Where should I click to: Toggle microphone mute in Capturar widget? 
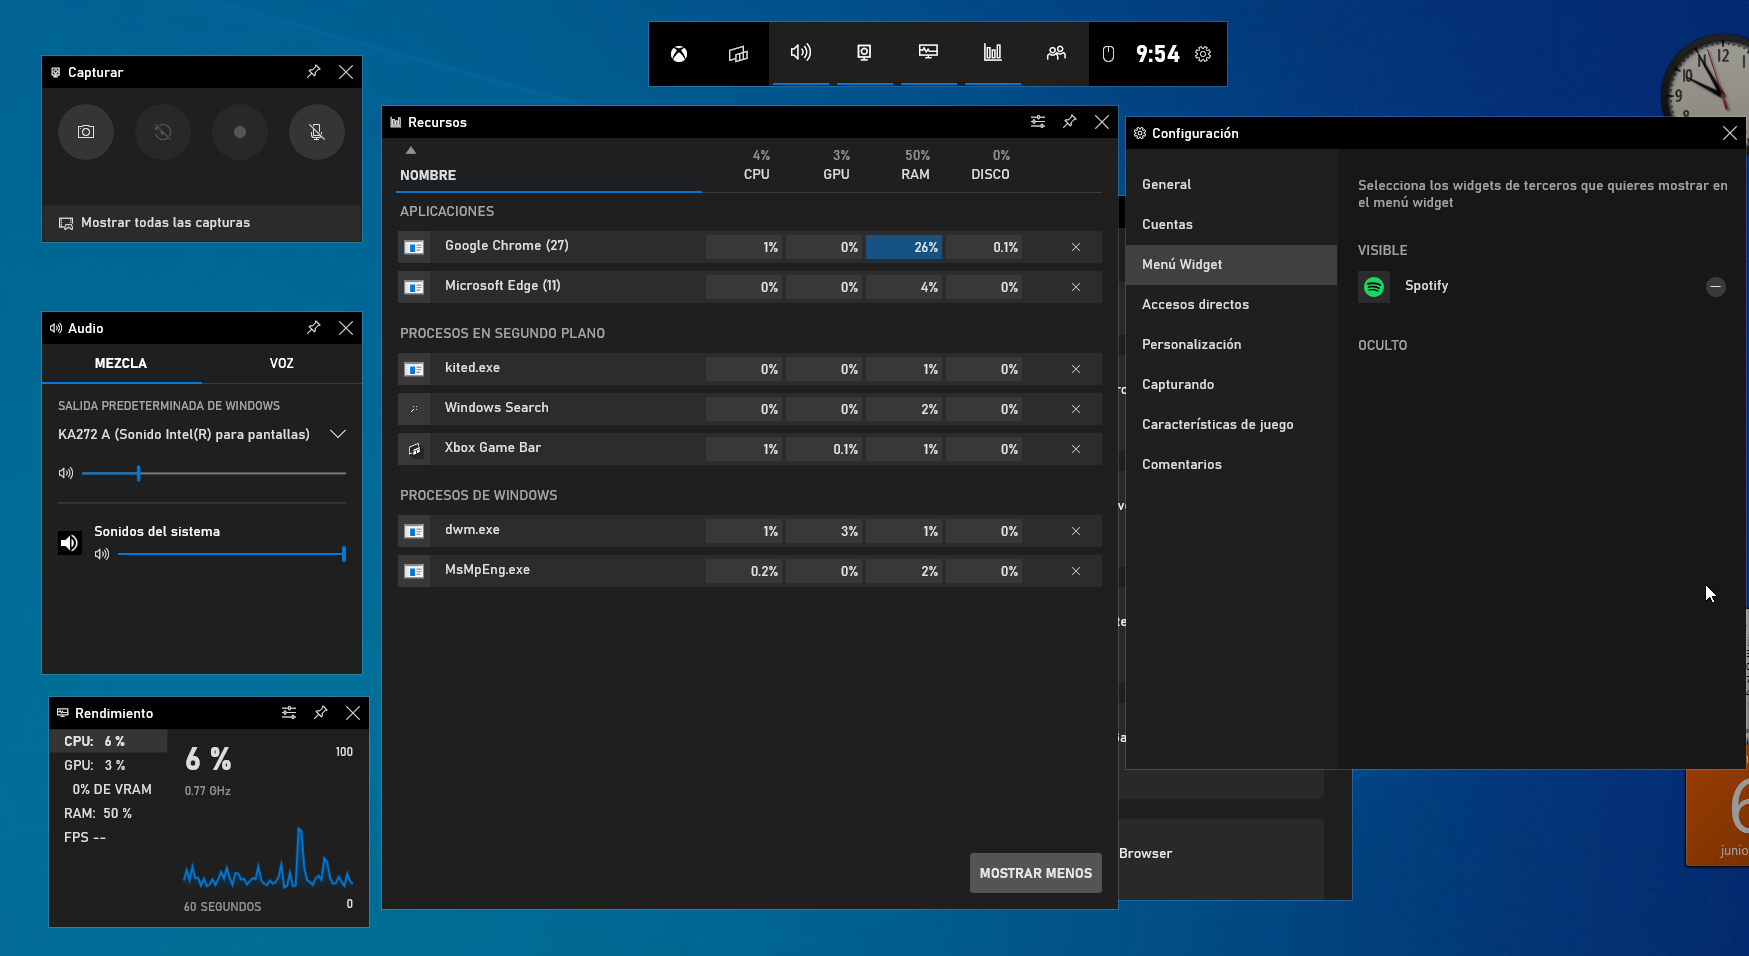pyautogui.click(x=317, y=132)
